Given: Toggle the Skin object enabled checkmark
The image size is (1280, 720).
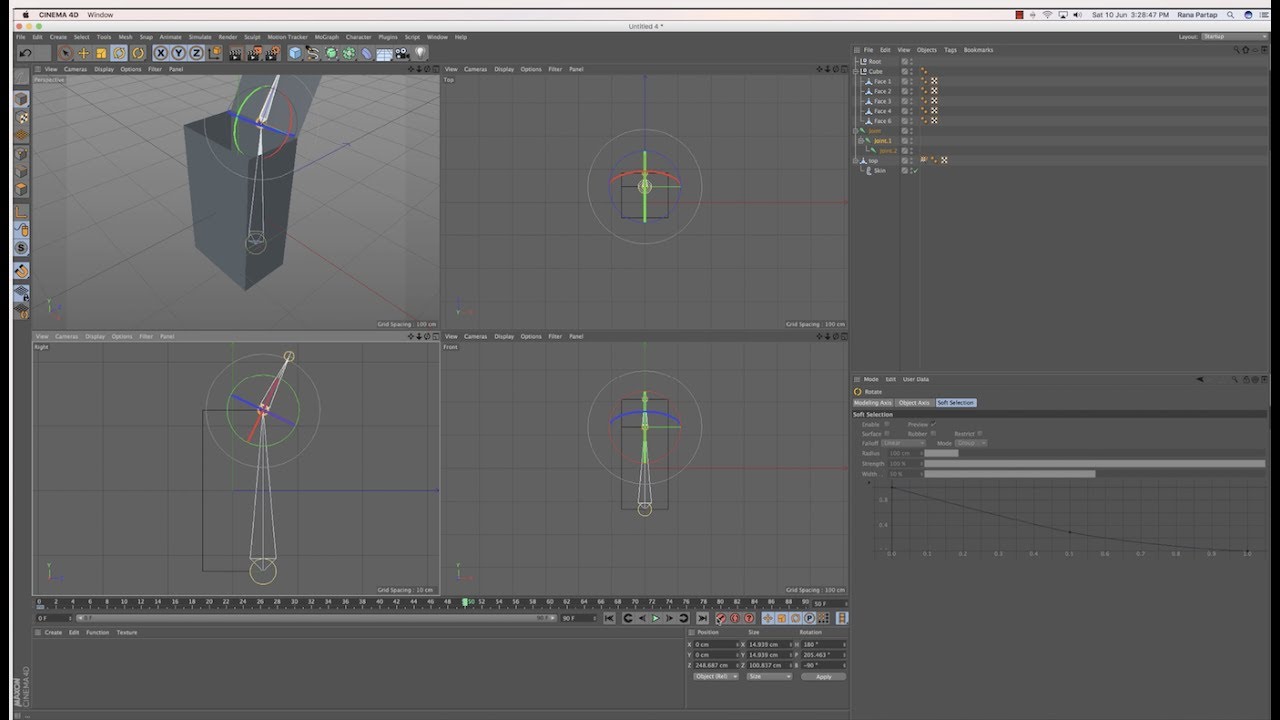Looking at the screenshot, I should tap(915, 171).
